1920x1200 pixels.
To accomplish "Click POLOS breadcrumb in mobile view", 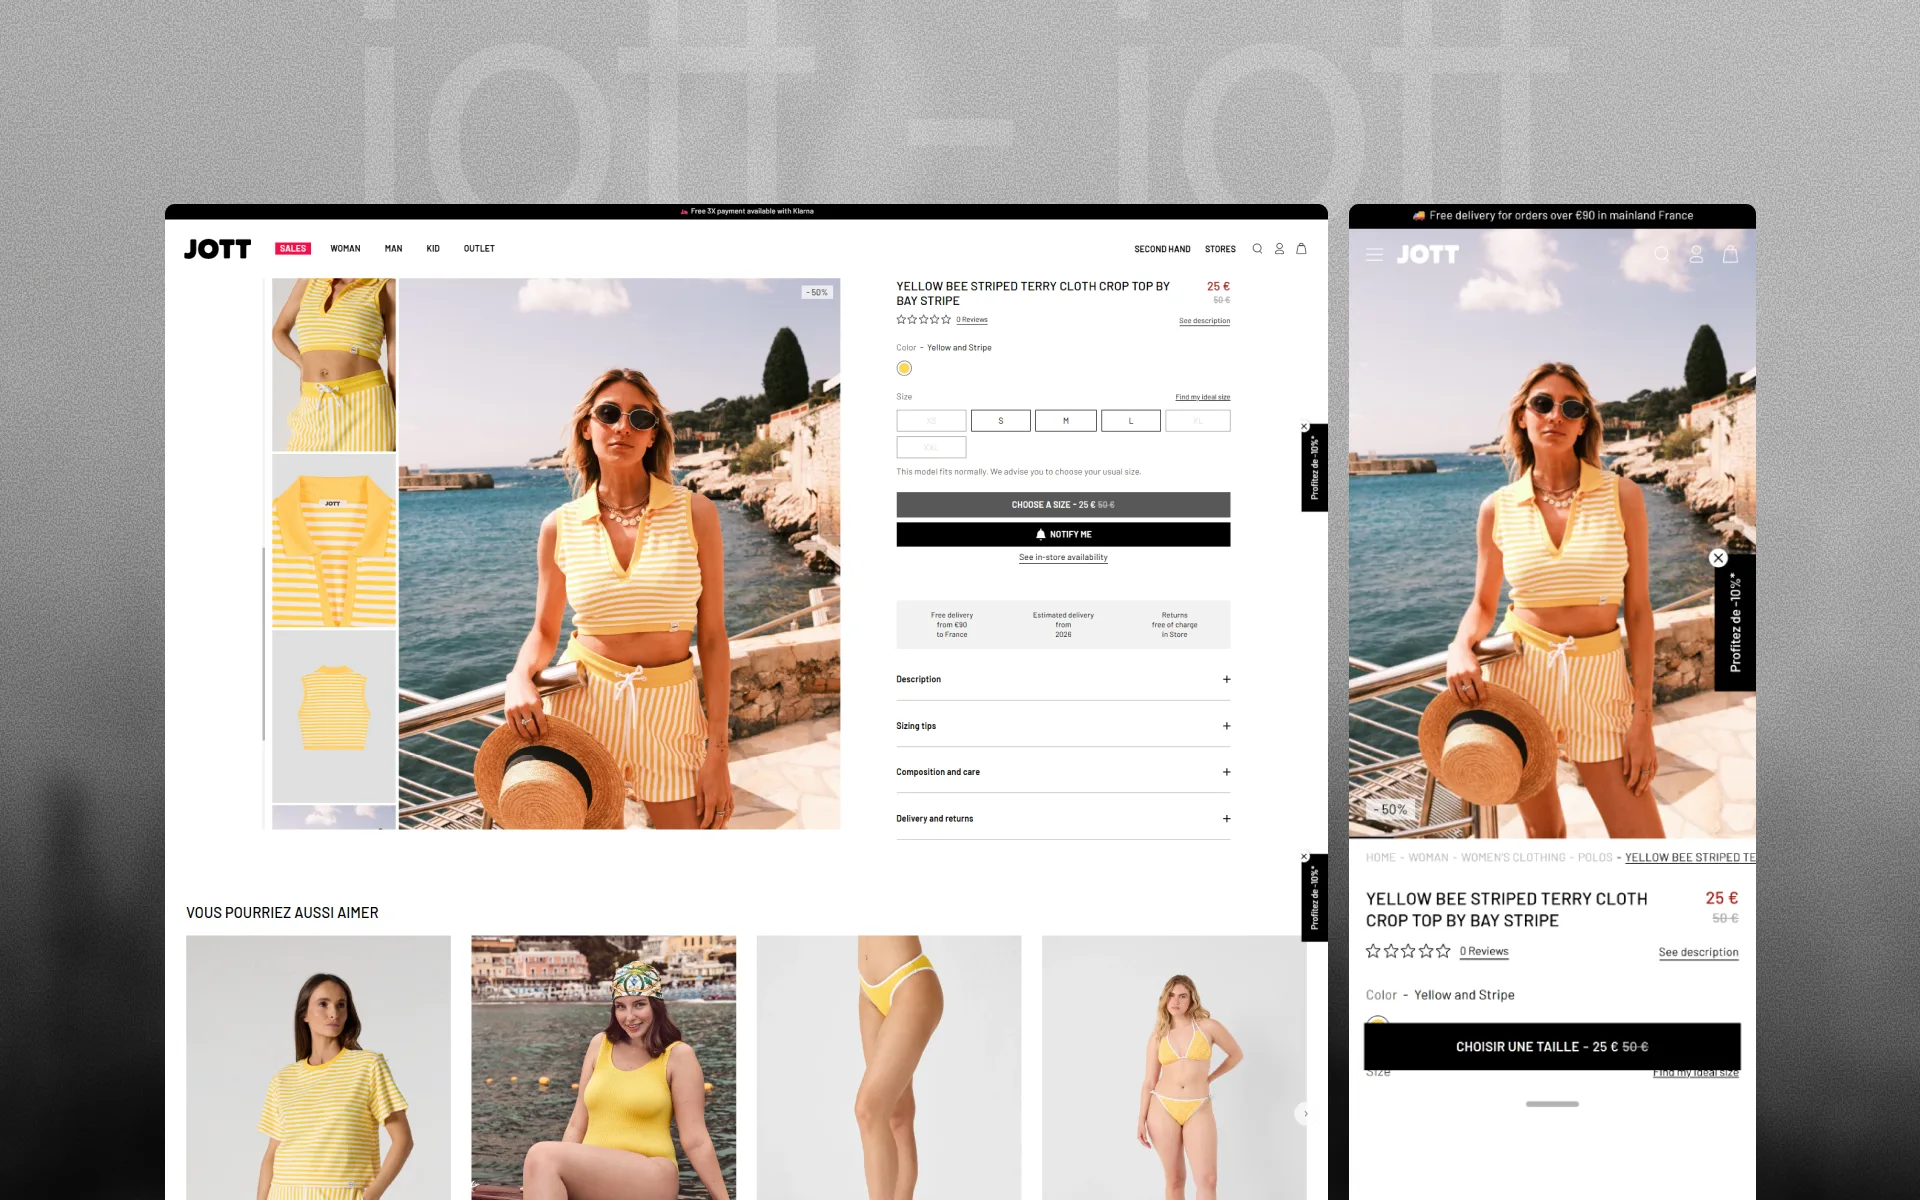I will [1595, 858].
